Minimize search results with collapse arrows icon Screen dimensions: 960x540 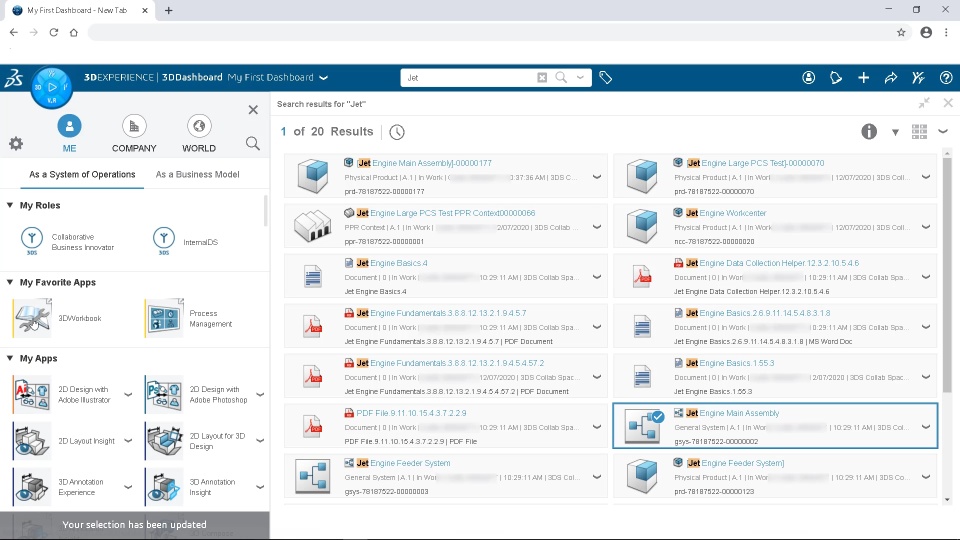[924, 103]
